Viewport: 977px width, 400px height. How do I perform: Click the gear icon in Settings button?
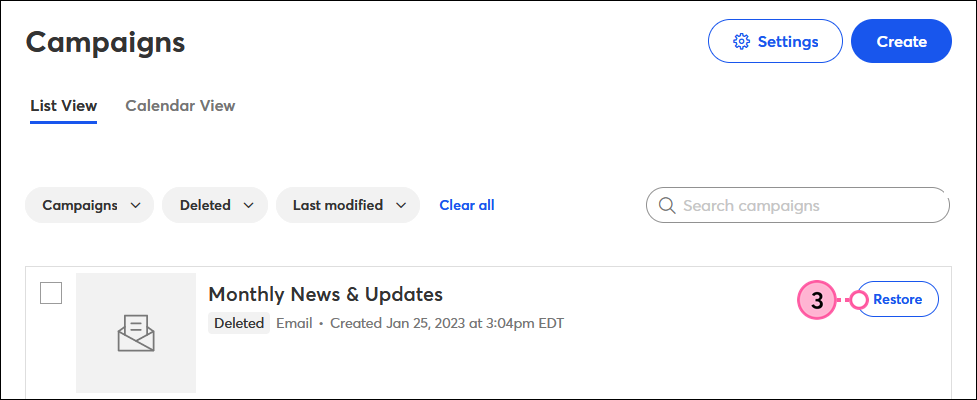pos(741,42)
